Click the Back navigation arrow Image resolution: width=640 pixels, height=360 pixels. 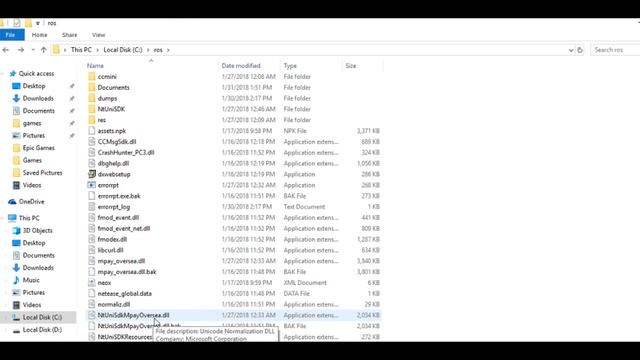(6, 50)
